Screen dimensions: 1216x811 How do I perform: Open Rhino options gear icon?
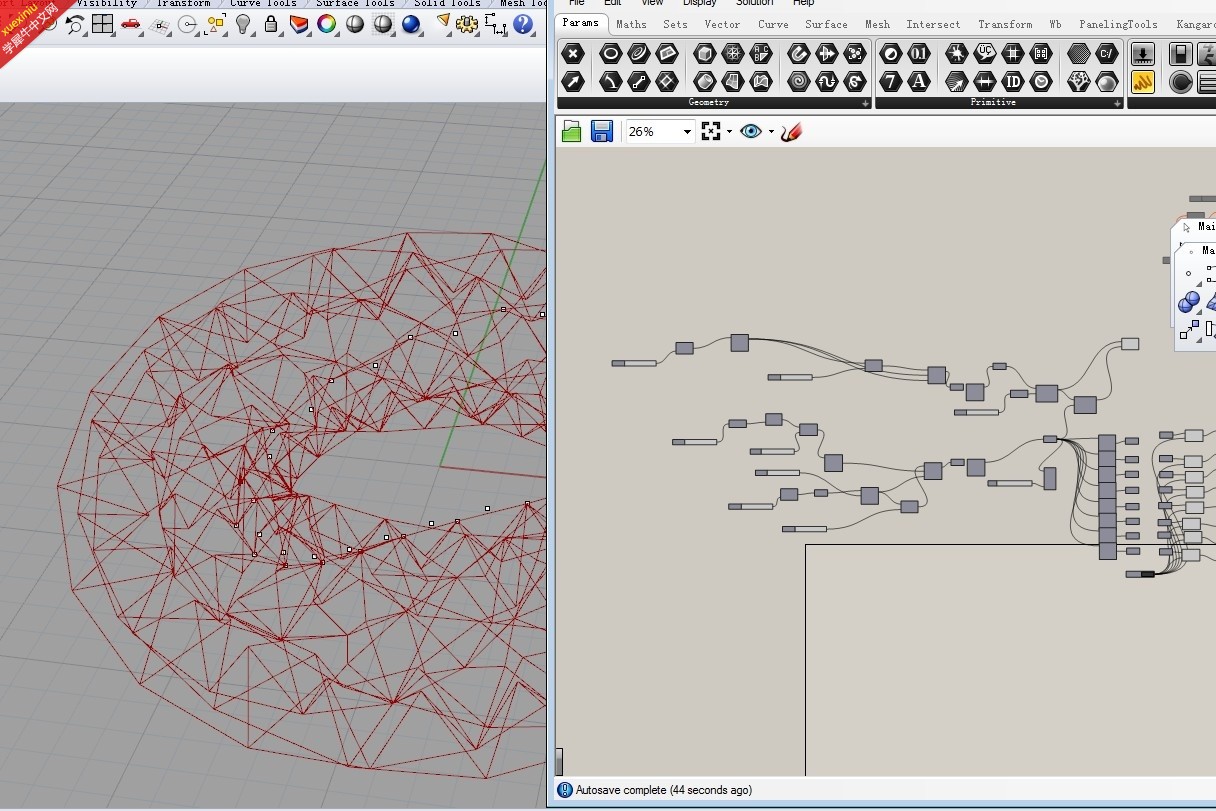tap(467, 24)
